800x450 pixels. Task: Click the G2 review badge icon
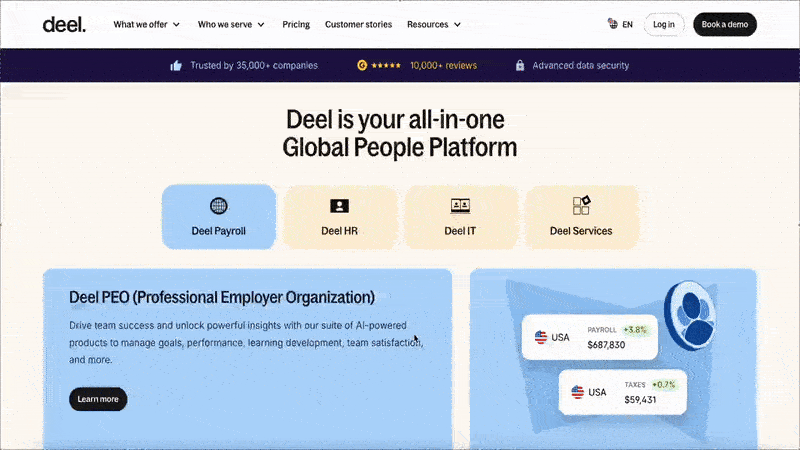pos(362,65)
